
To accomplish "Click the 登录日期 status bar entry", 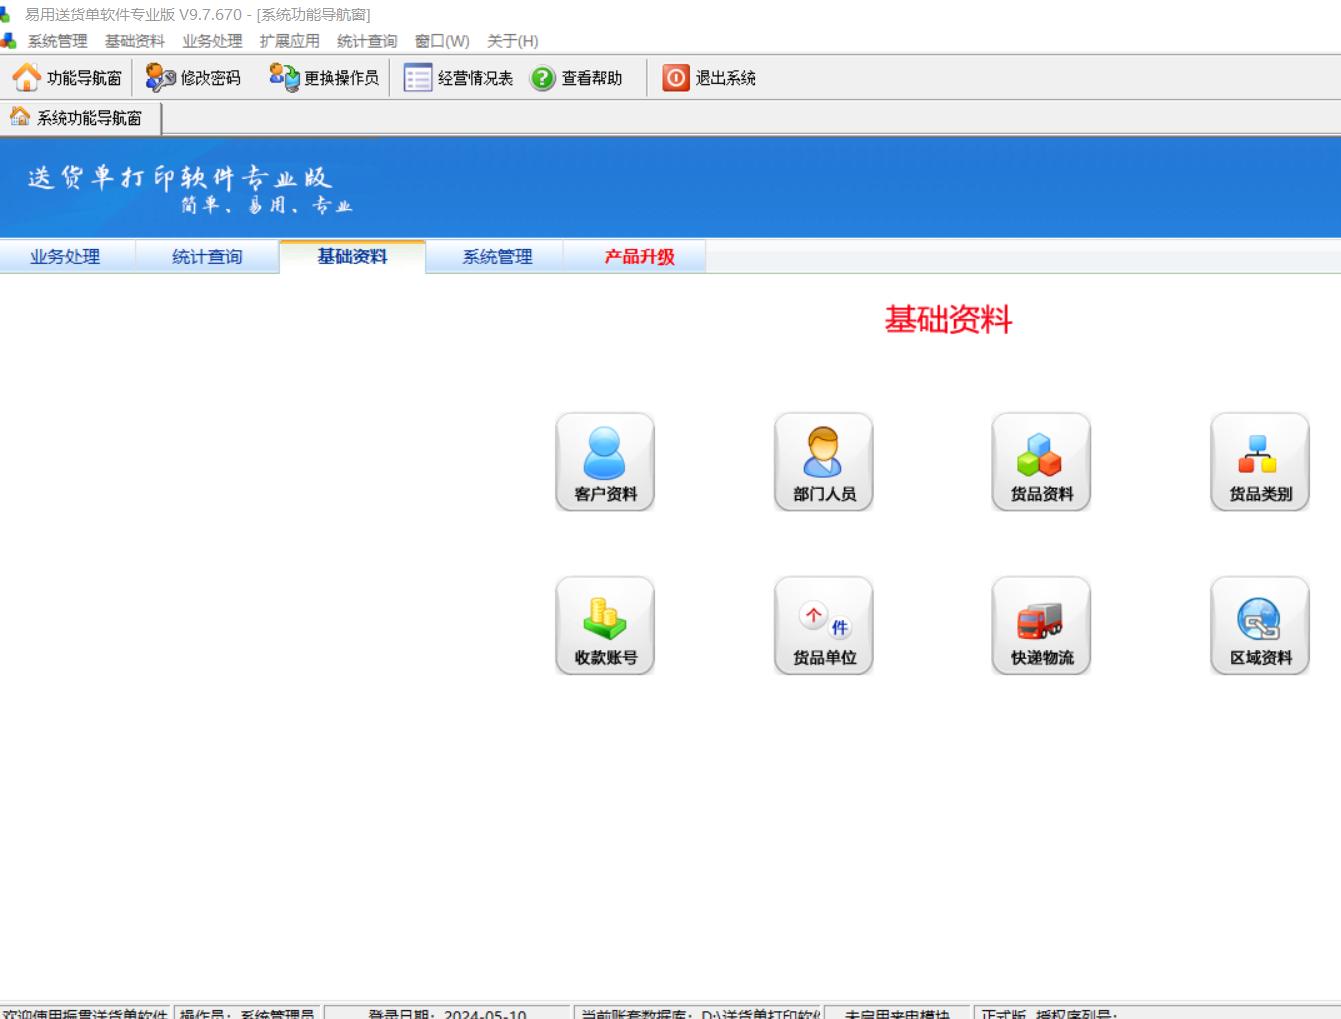I will (x=447, y=1013).
